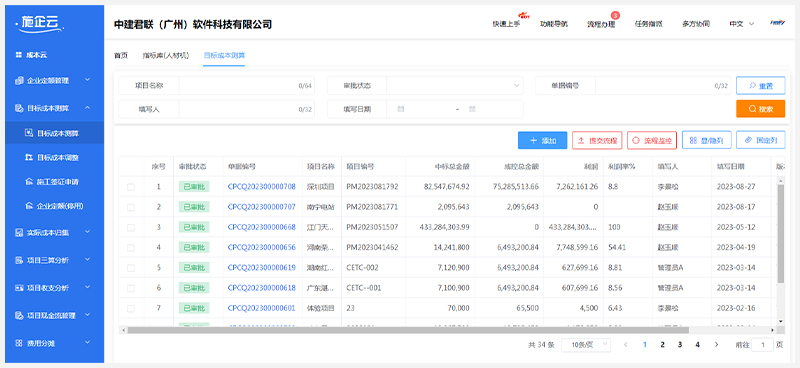Click project code cell PM2023081792
The height and width of the screenshot is (368, 800).
click(x=372, y=187)
